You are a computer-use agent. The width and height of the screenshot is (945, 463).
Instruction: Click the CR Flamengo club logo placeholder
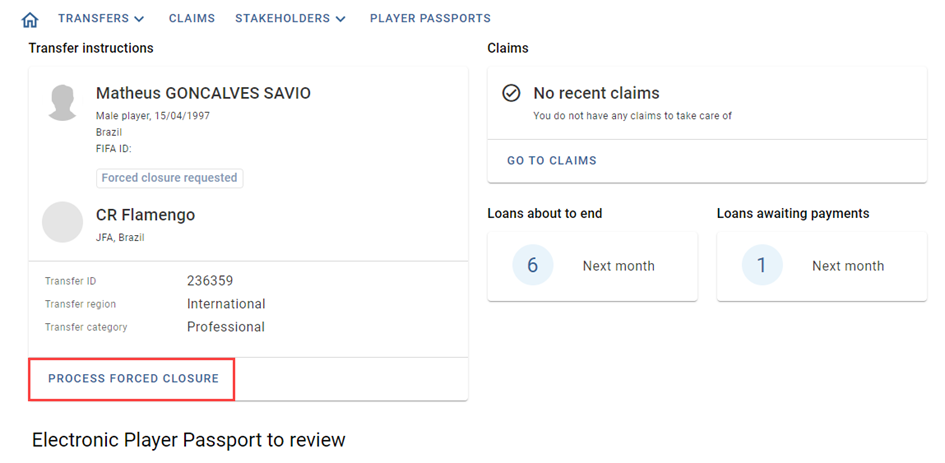click(62, 222)
